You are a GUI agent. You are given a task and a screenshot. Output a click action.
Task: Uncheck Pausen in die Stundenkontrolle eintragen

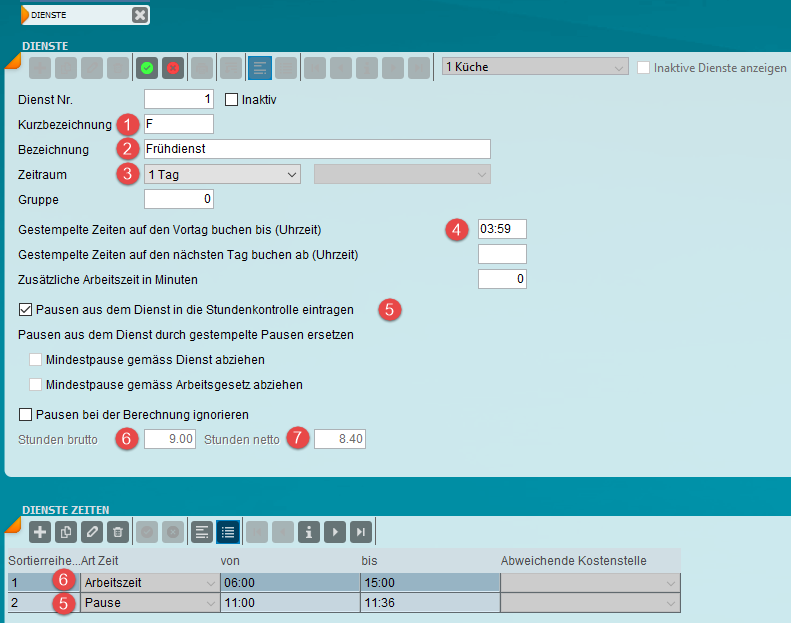(26, 310)
